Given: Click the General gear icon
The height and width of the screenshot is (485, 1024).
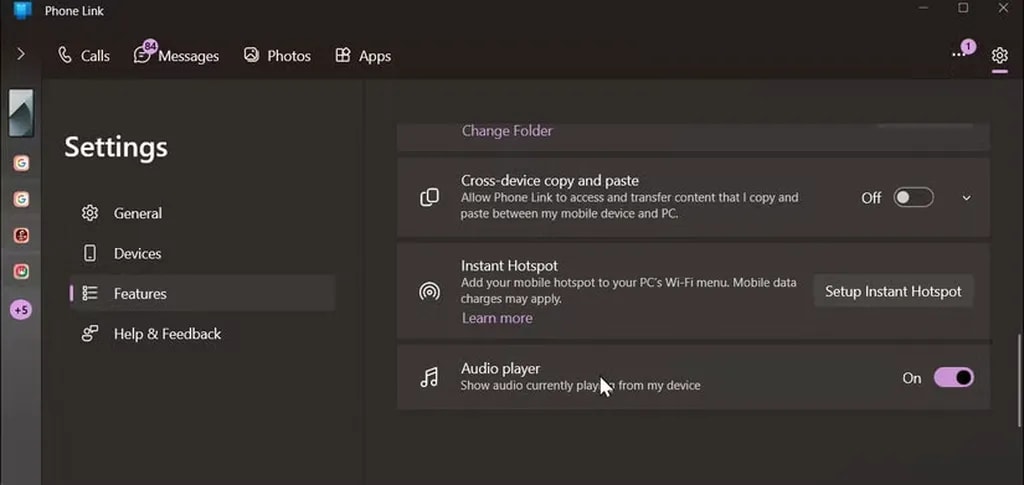Looking at the screenshot, I should [x=90, y=213].
